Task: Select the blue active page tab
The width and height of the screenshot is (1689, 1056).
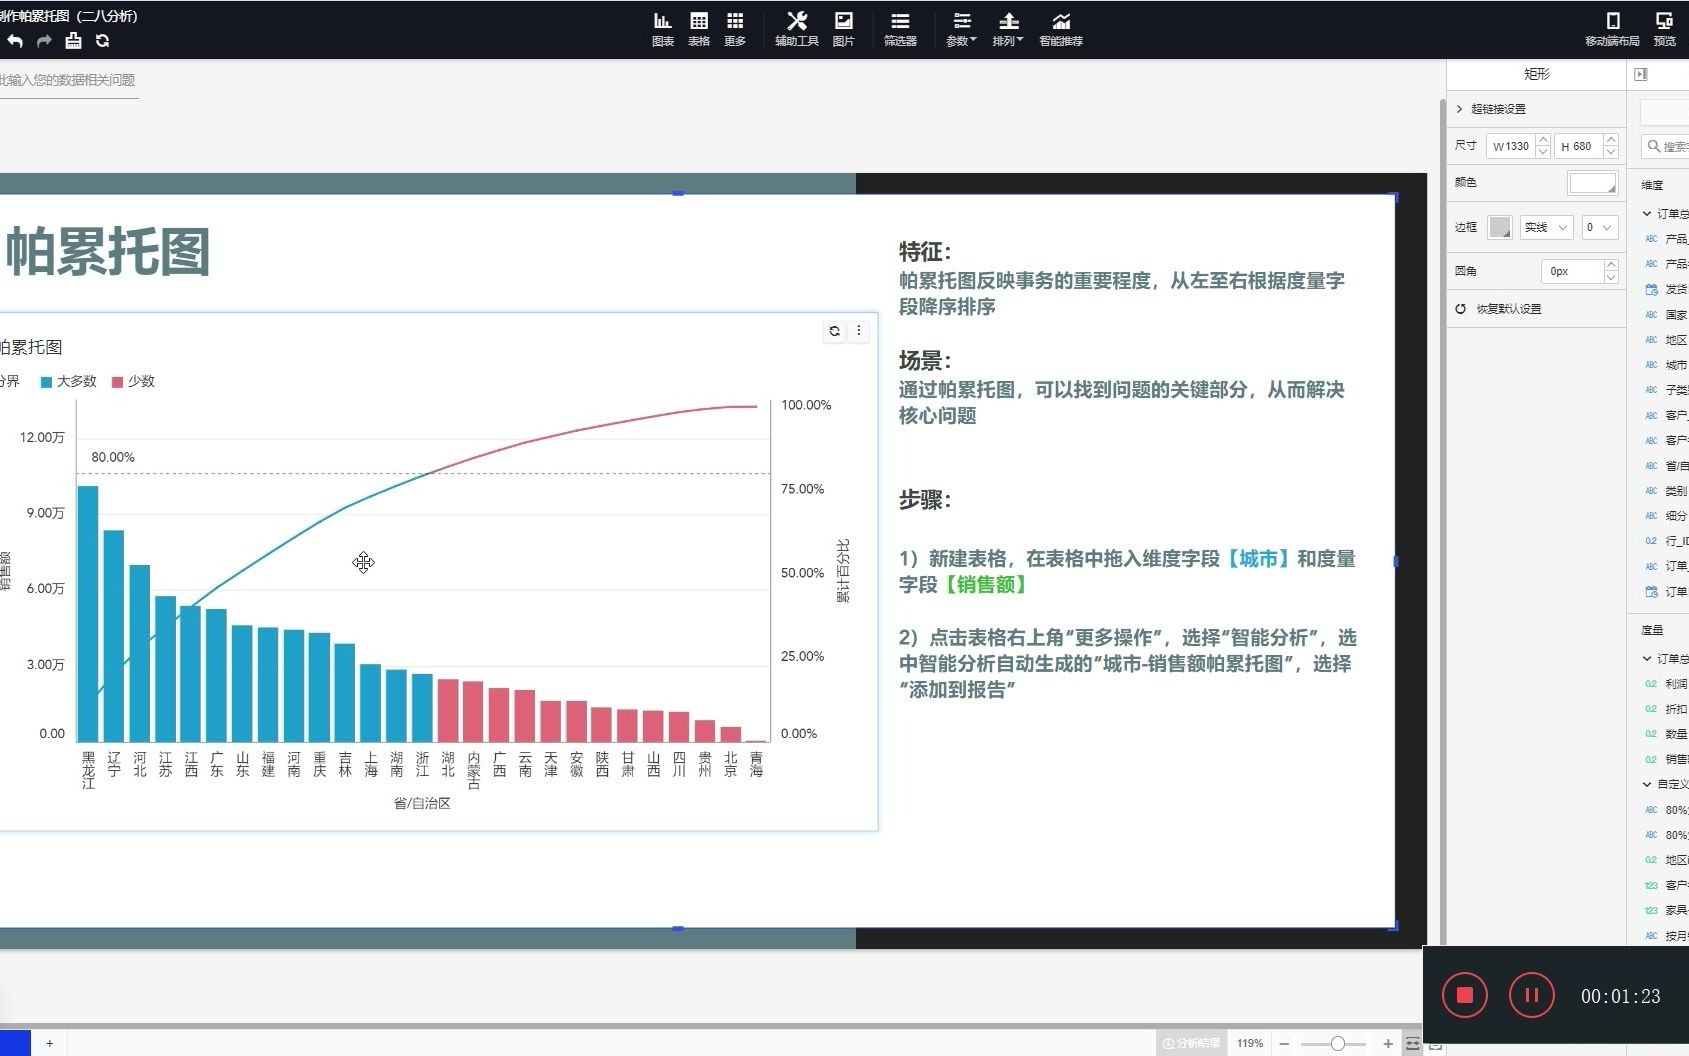Action: tap(15, 1043)
